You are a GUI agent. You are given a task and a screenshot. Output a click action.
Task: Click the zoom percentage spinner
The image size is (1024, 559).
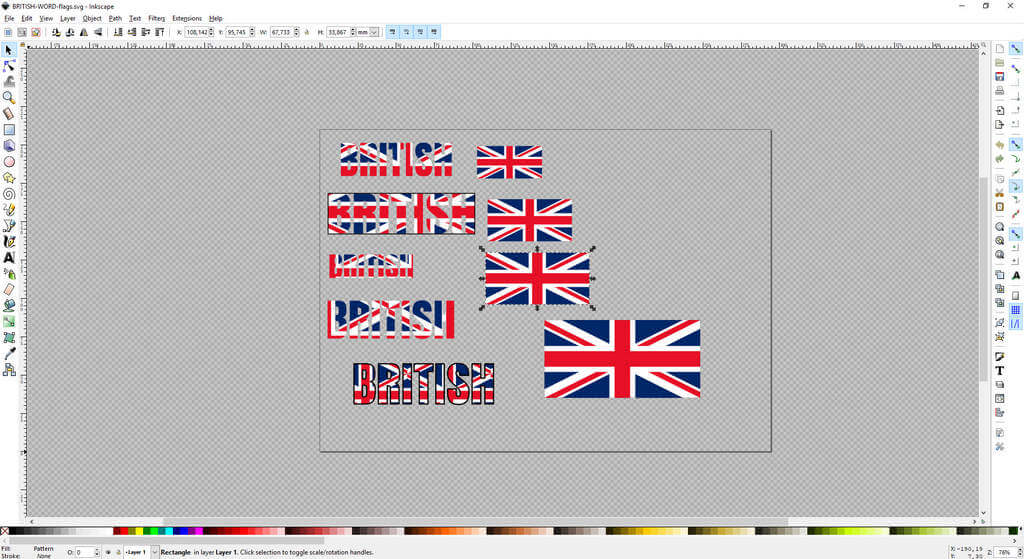pyautogui.click(x=1019, y=552)
